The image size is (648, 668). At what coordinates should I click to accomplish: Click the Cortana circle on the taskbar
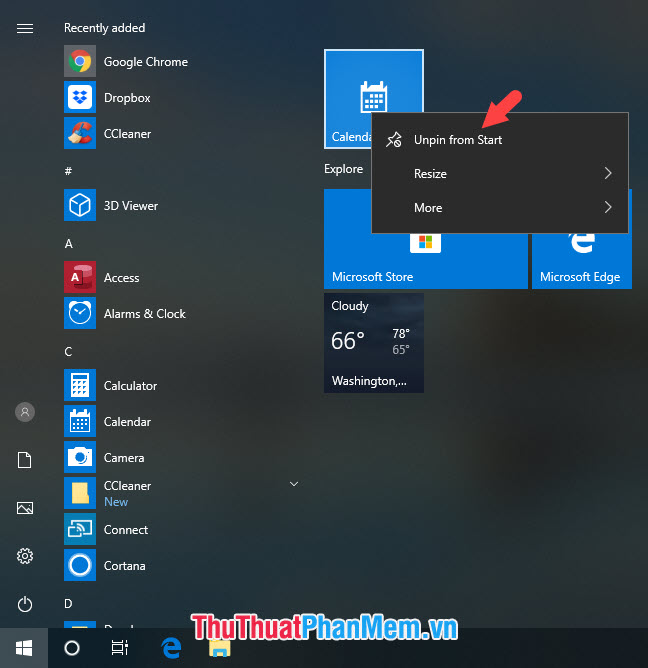[x=72, y=648]
